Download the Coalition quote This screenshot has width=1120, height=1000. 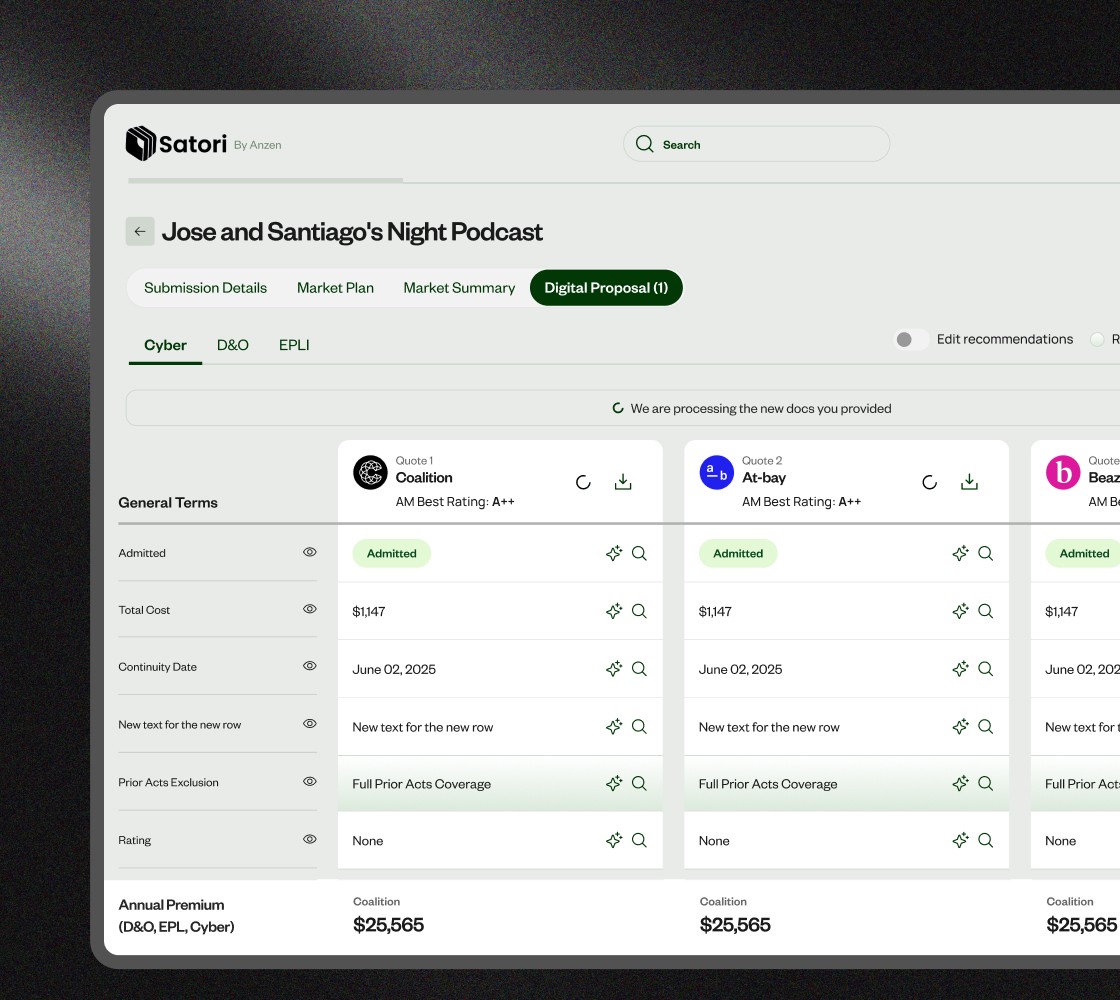click(x=623, y=481)
